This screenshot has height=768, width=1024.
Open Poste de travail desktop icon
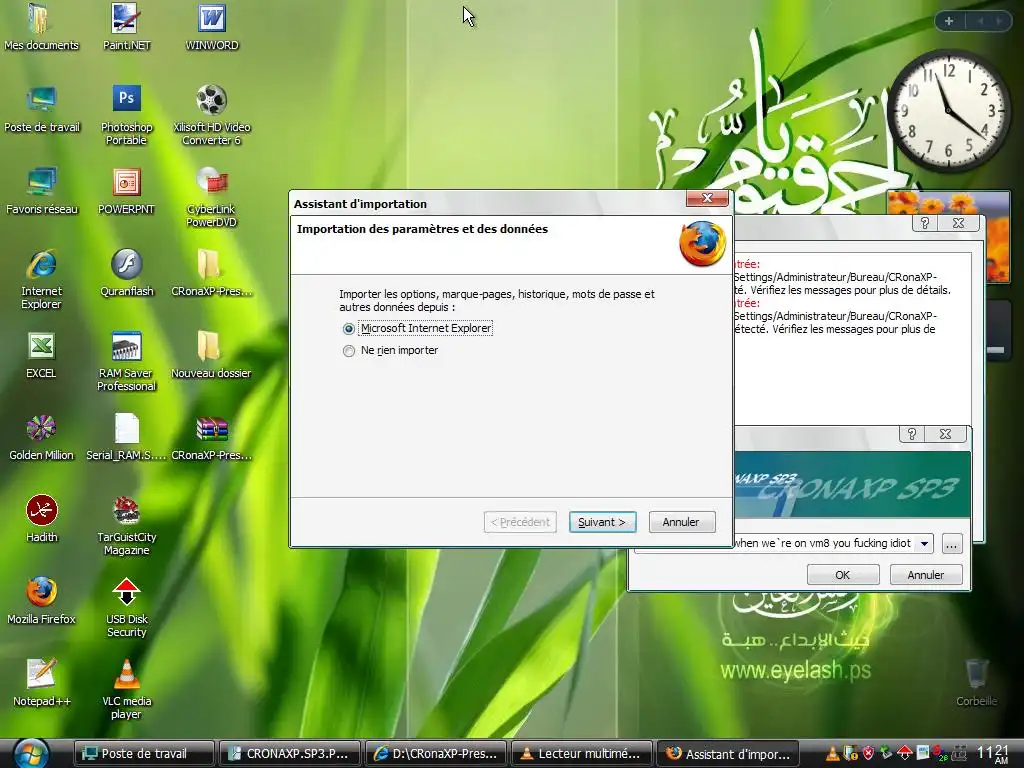[x=41, y=110]
